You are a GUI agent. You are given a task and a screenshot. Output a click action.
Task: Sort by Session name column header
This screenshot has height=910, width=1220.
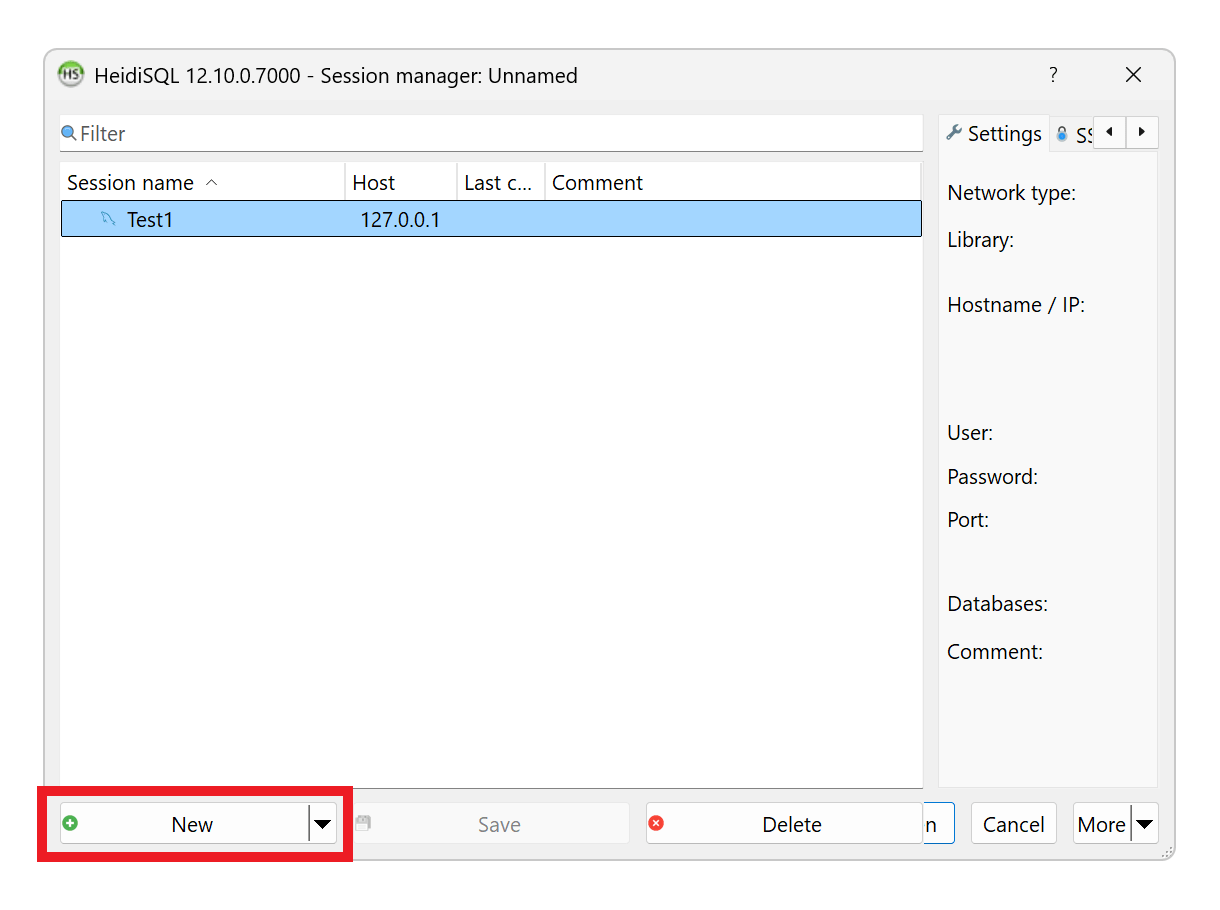click(203, 182)
